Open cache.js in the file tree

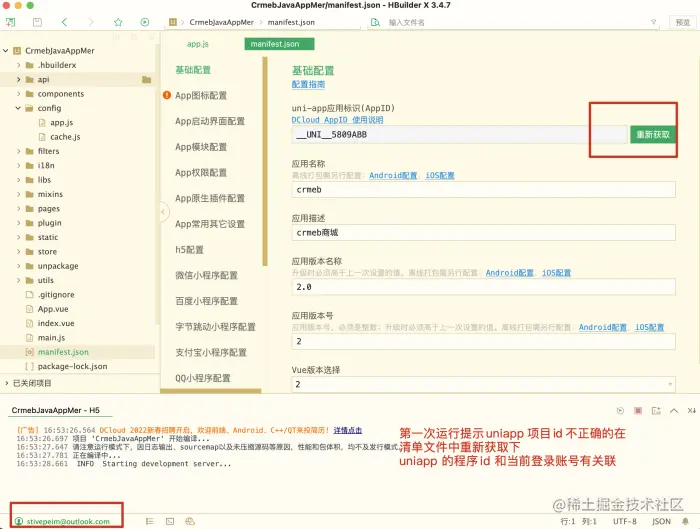(x=65, y=137)
